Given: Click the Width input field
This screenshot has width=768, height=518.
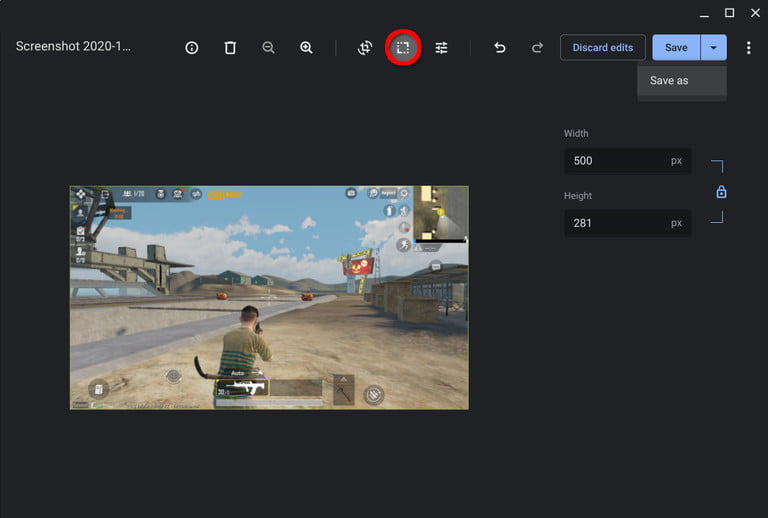Looking at the screenshot, I should tap(627, 161).
